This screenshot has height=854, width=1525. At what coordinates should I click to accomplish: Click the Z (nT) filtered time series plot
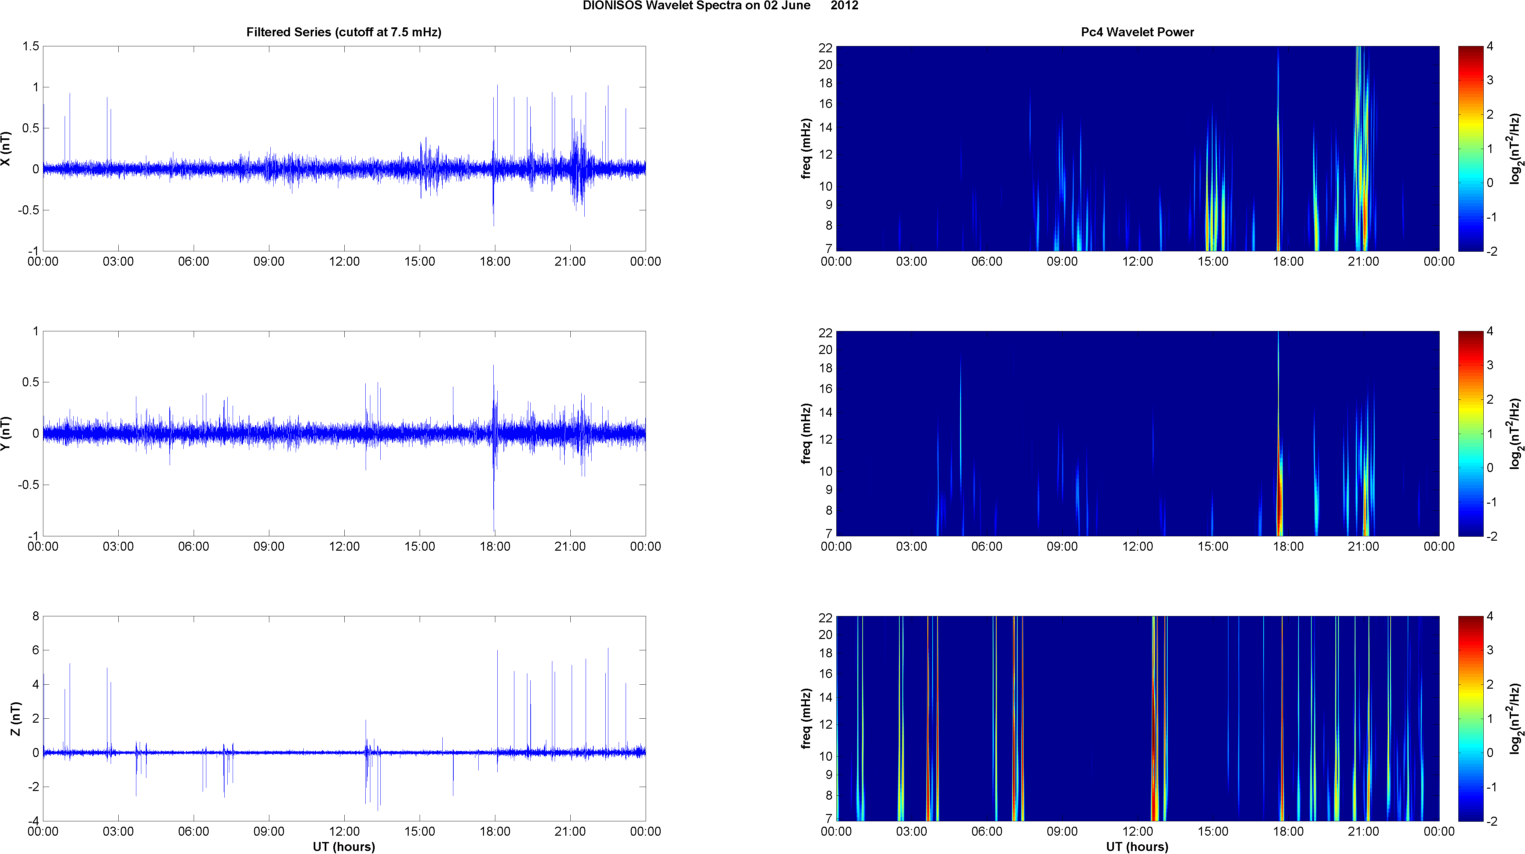coord(343,718)
